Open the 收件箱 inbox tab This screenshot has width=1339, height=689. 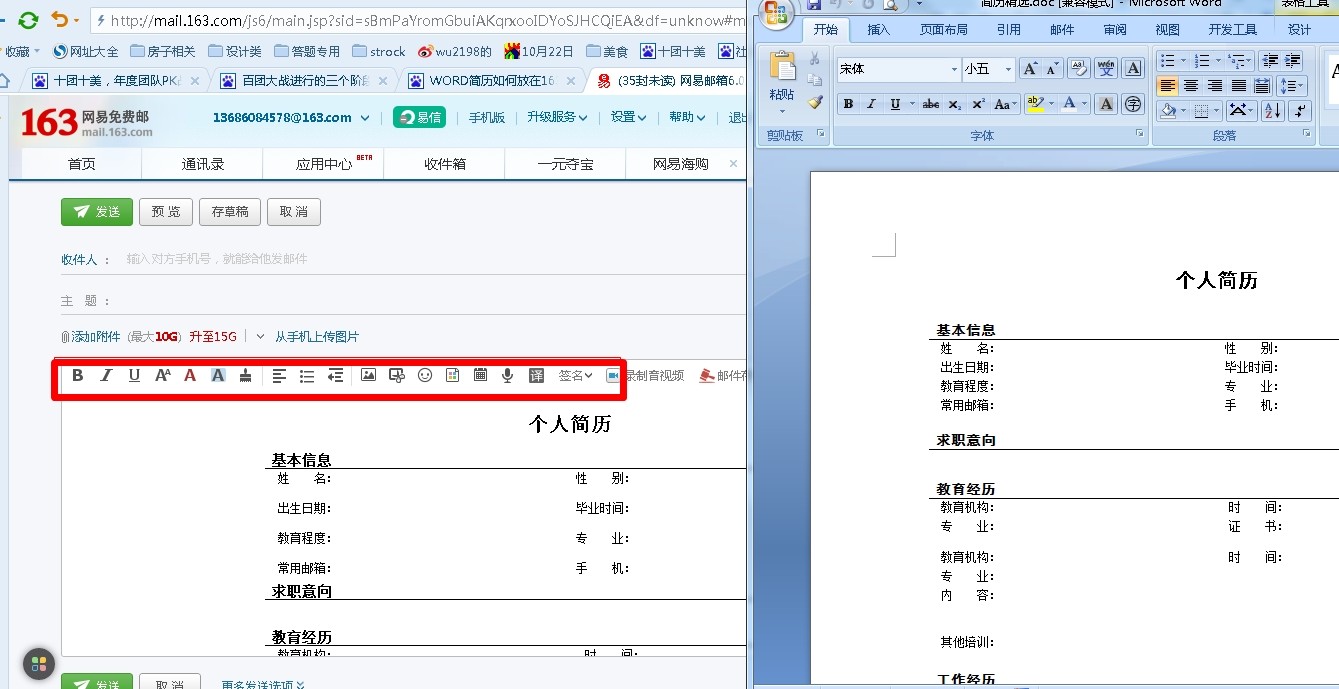point(444,163)
